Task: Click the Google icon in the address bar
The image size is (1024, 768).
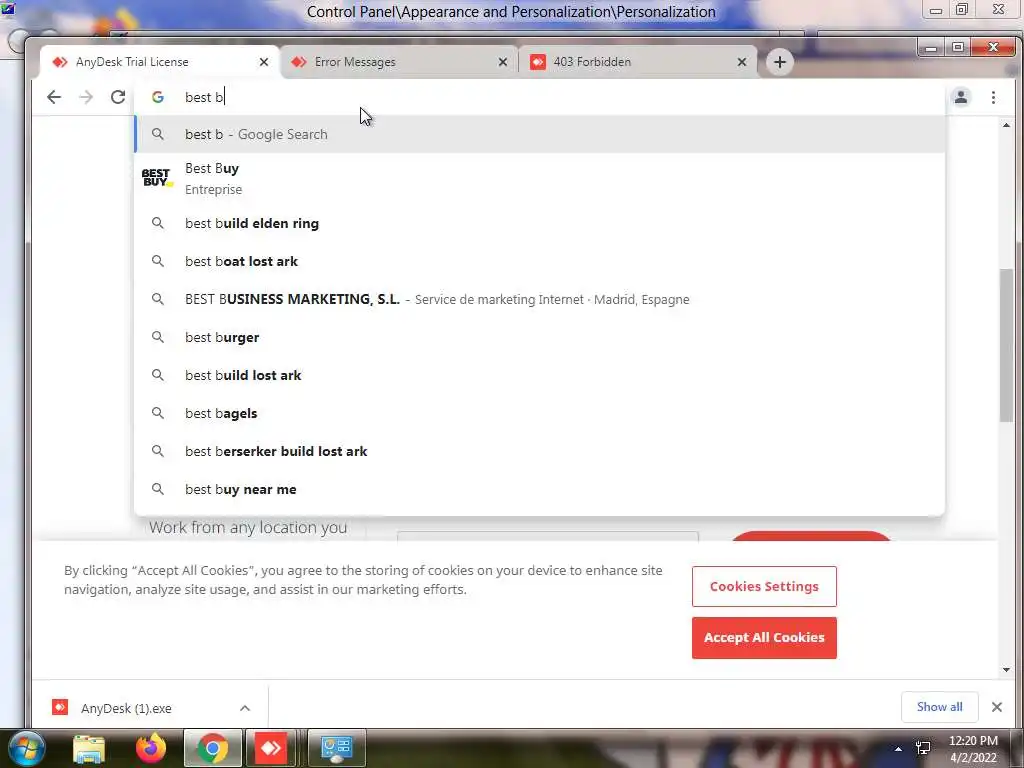Action: [157, 97]
